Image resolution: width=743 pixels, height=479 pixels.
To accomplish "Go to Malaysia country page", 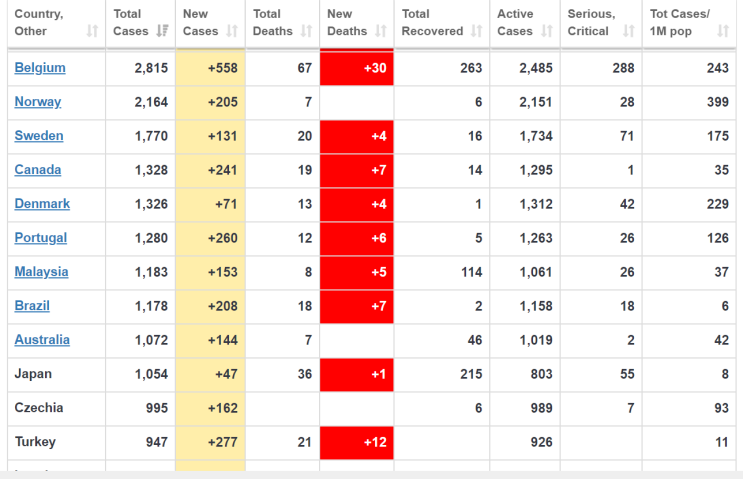I will click(41, 272).
